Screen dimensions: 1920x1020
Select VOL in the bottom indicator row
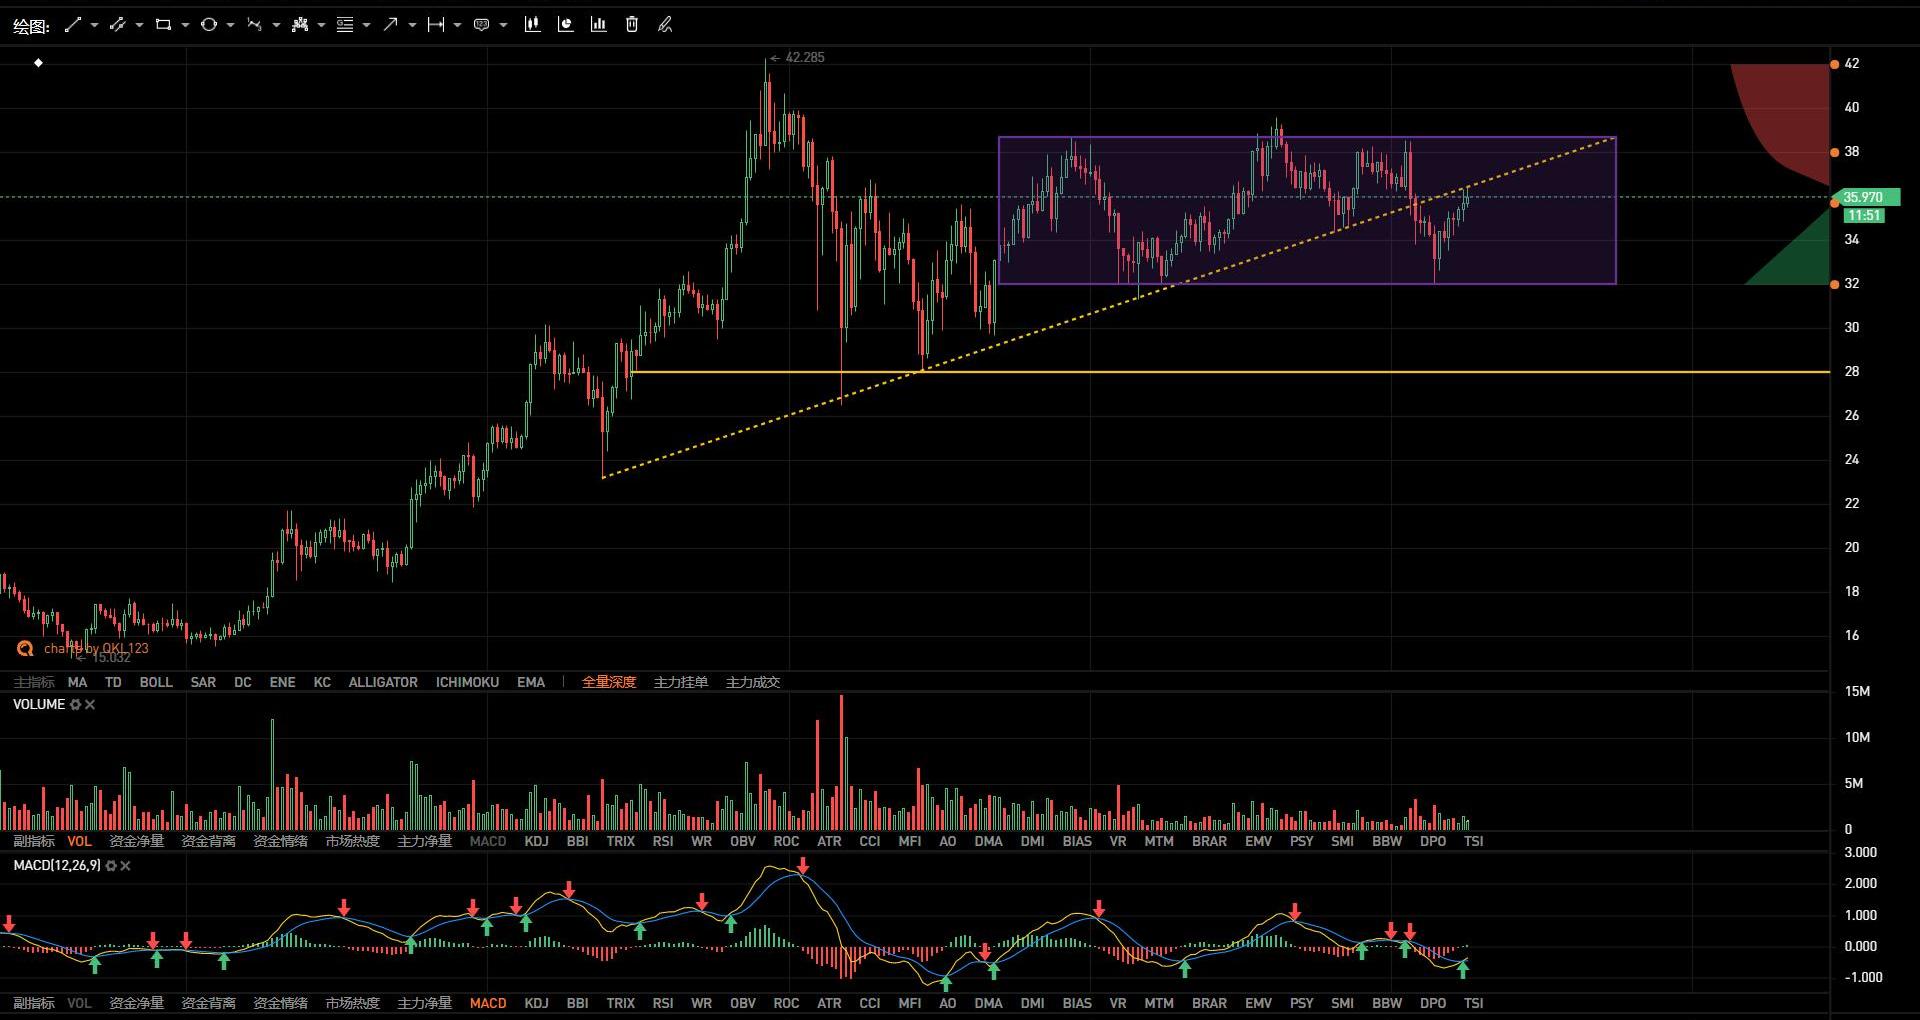(79, 1003)
